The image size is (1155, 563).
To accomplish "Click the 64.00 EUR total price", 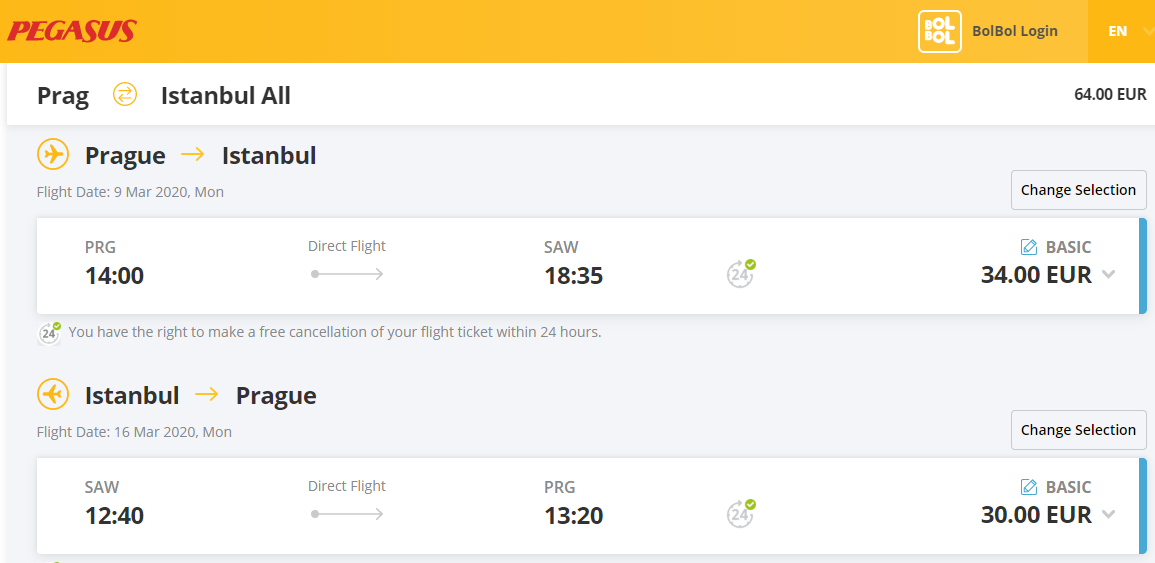I will (1110, 94).
